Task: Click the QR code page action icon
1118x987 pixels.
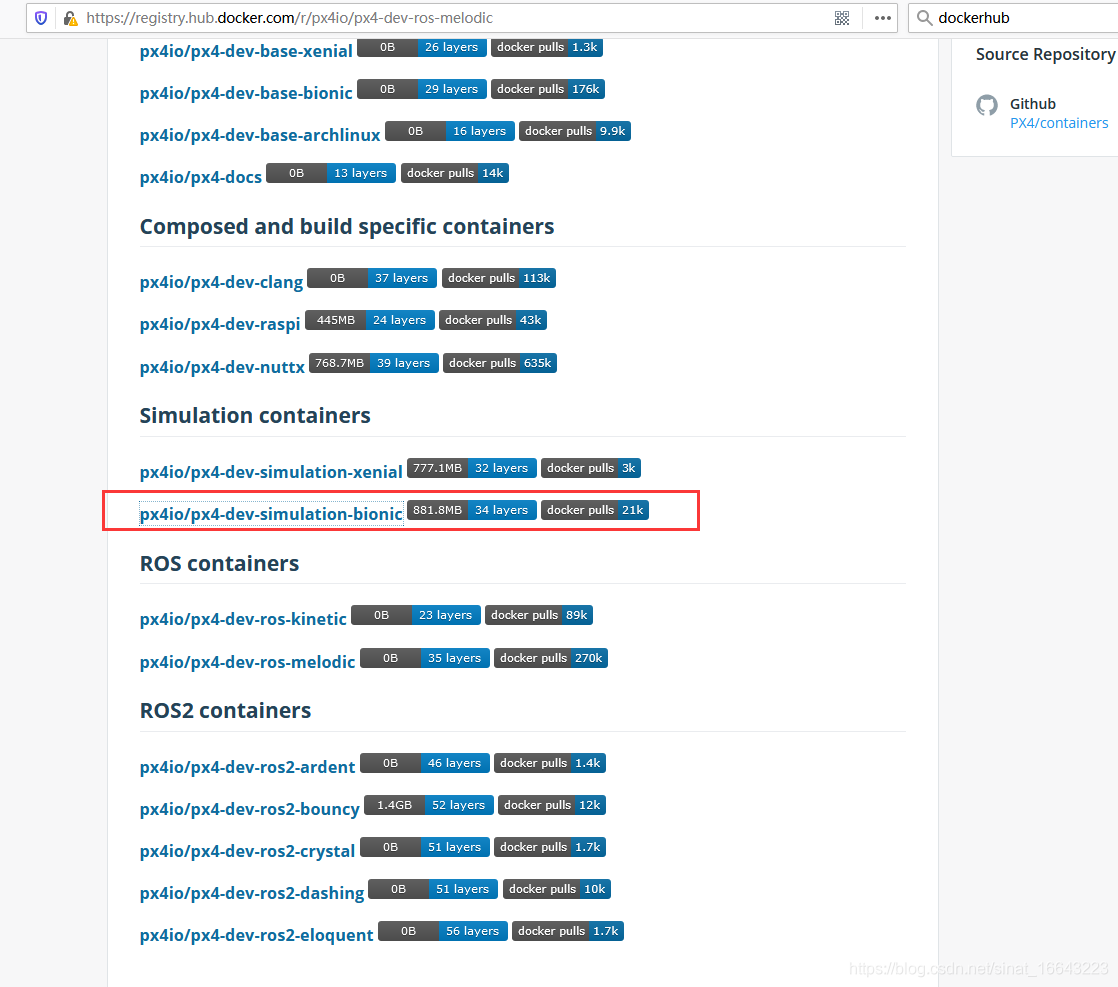Action: [x=841, y=17]
